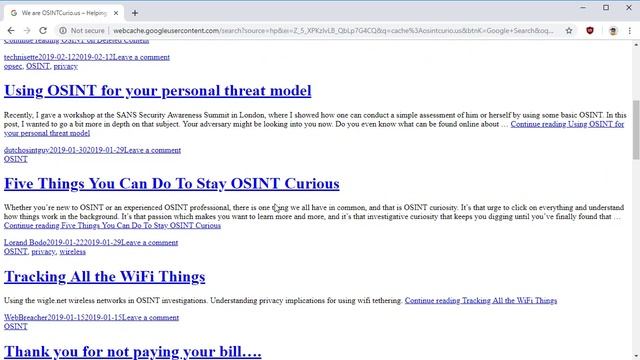This screenshot has width=640, height=360.
Task: Click the scrollbar up arrow
Action: point(636,44)
